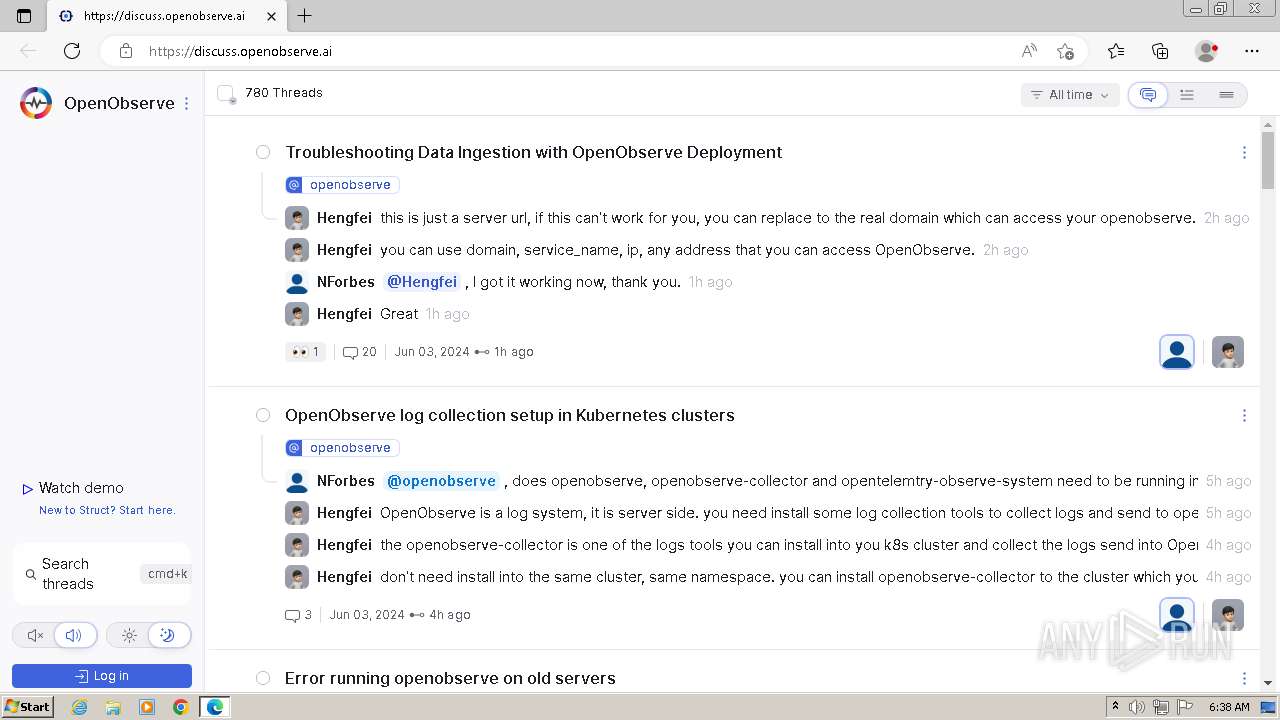1280x720 pixels.
Task: Click the taskbar volume tray icon
Action: (x=1139, y=707)
